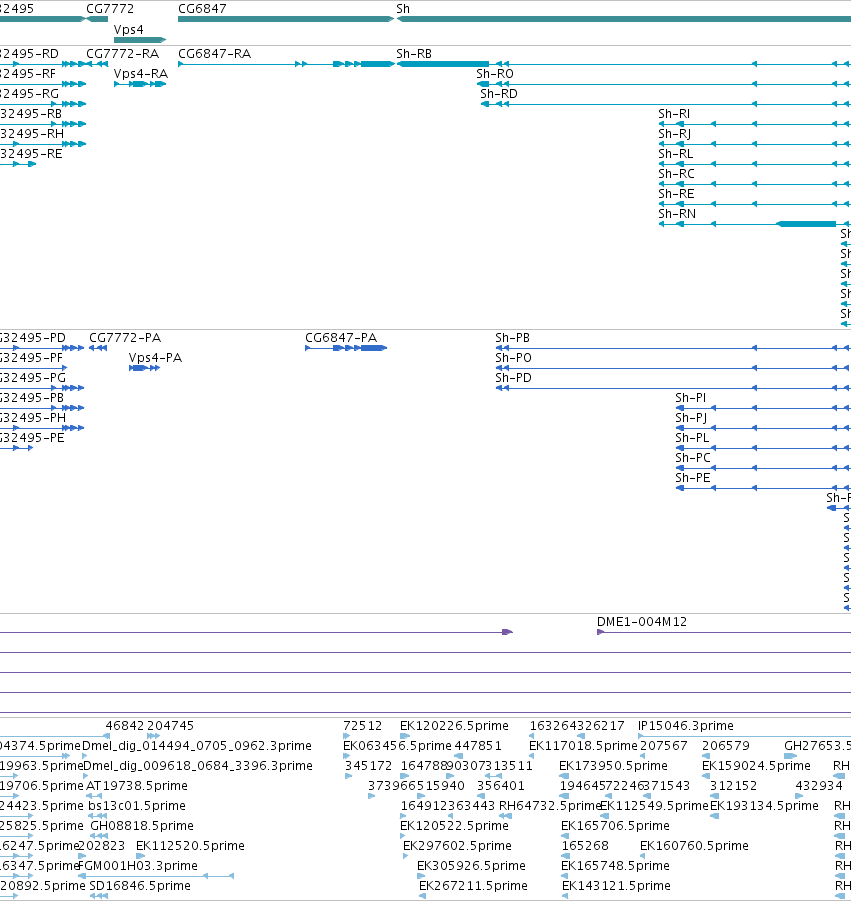The image size is (851, 901).
Task: Click the Vps4 gene label
Action: point(129,29)
